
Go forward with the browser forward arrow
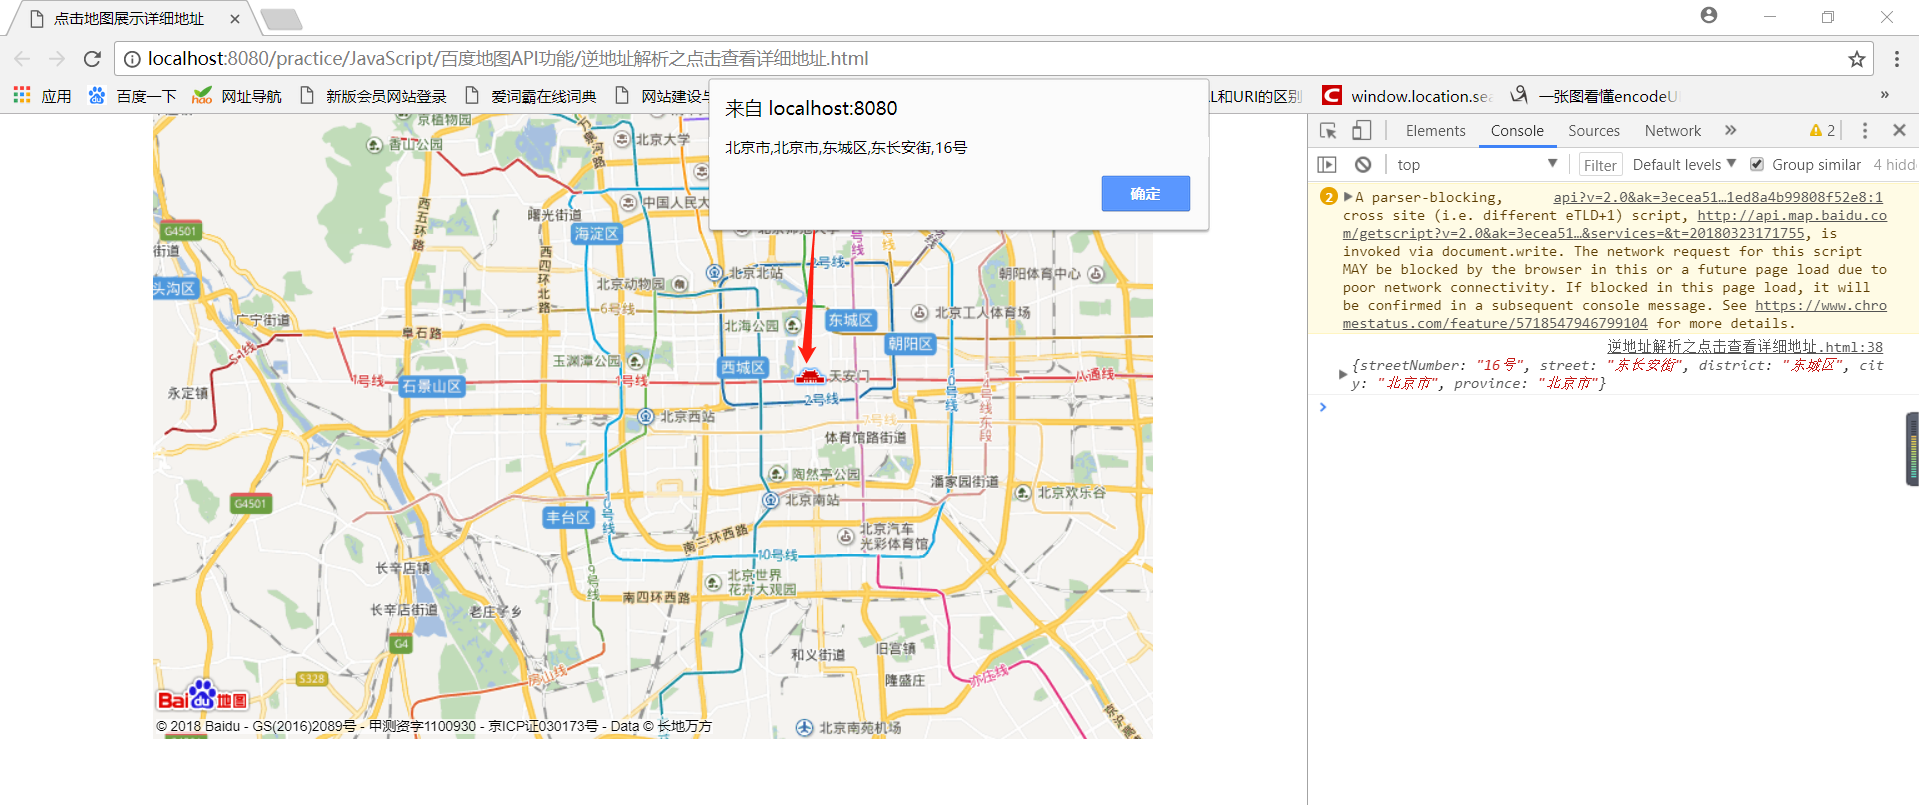tap(57, 59)
